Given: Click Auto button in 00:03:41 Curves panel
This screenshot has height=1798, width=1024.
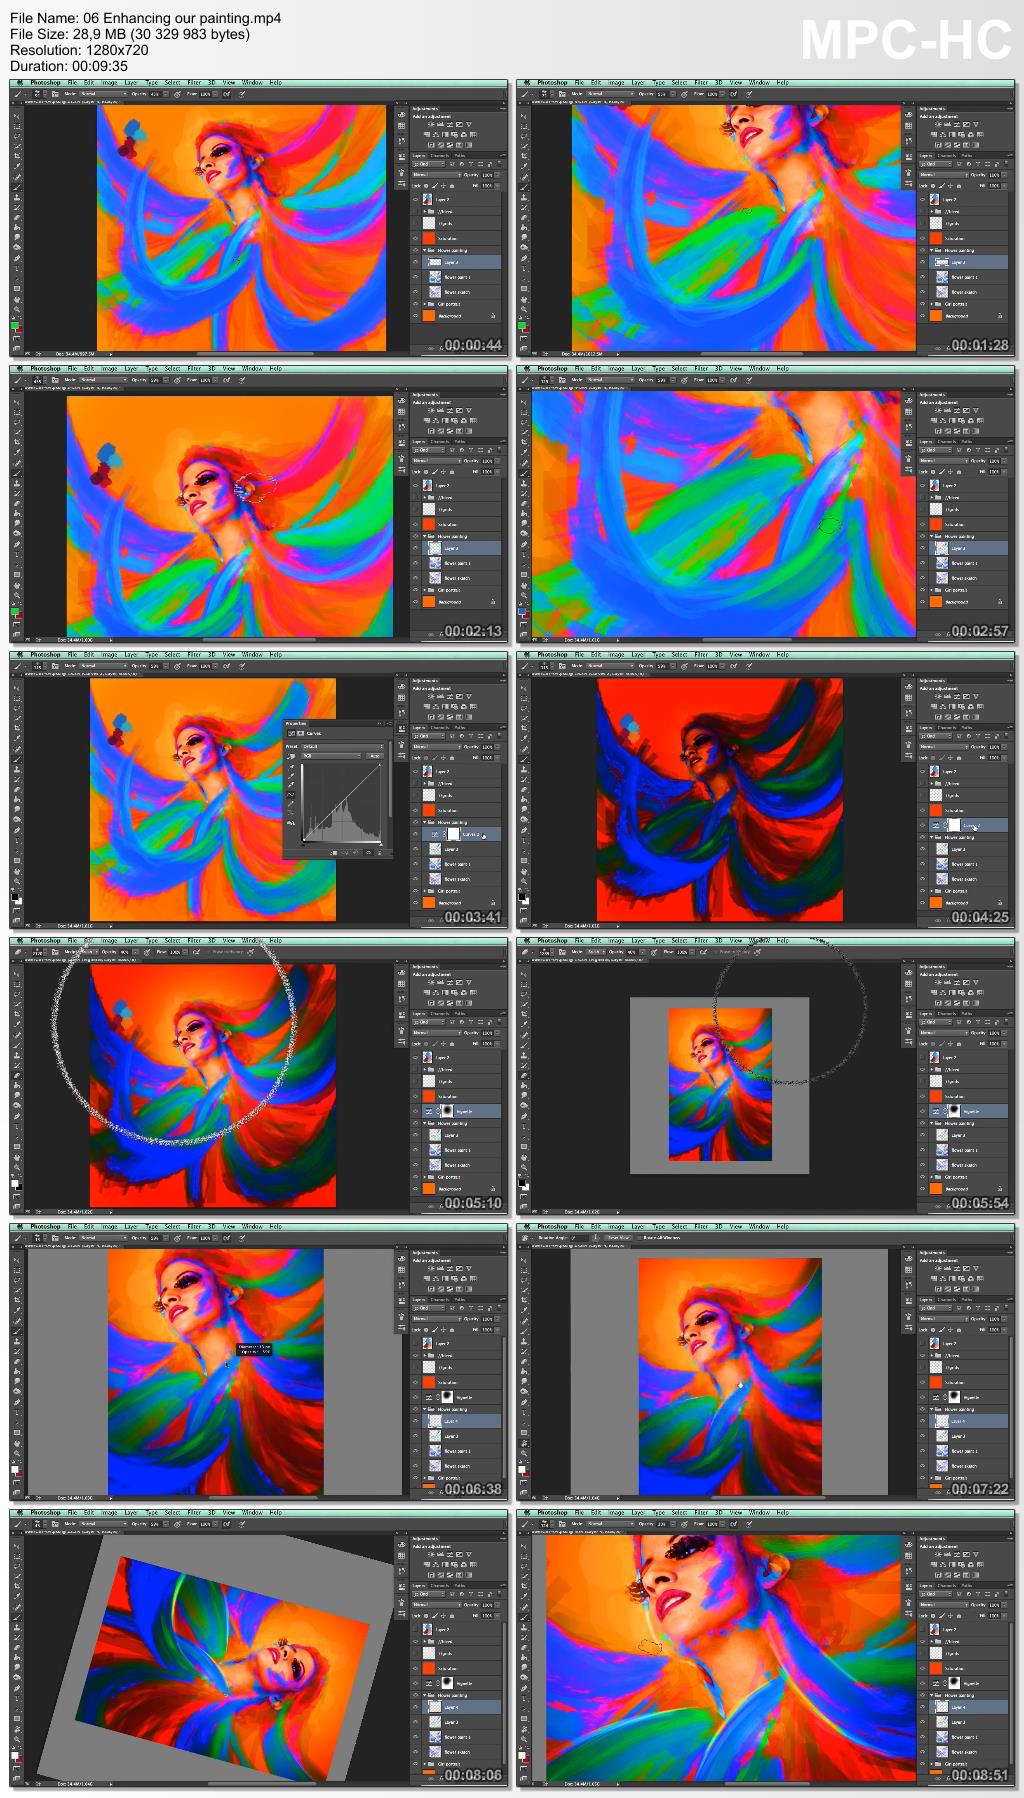Looking at the screenshot, I should (375, 756).
